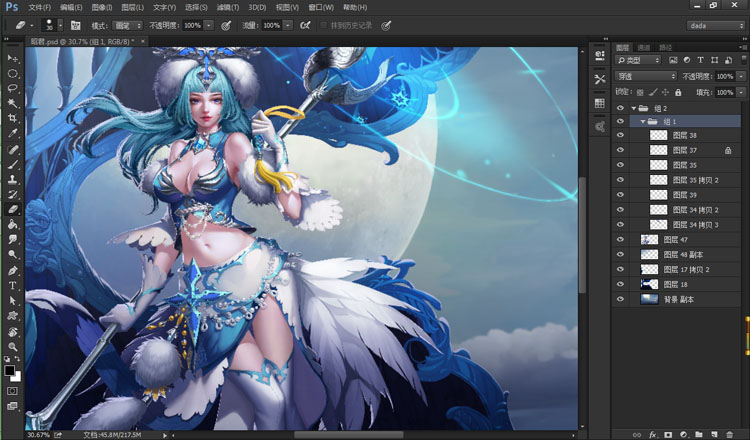Open the eraser opacity slider dropdown
This screenshot has height=440, width=750.
(209, 25)
